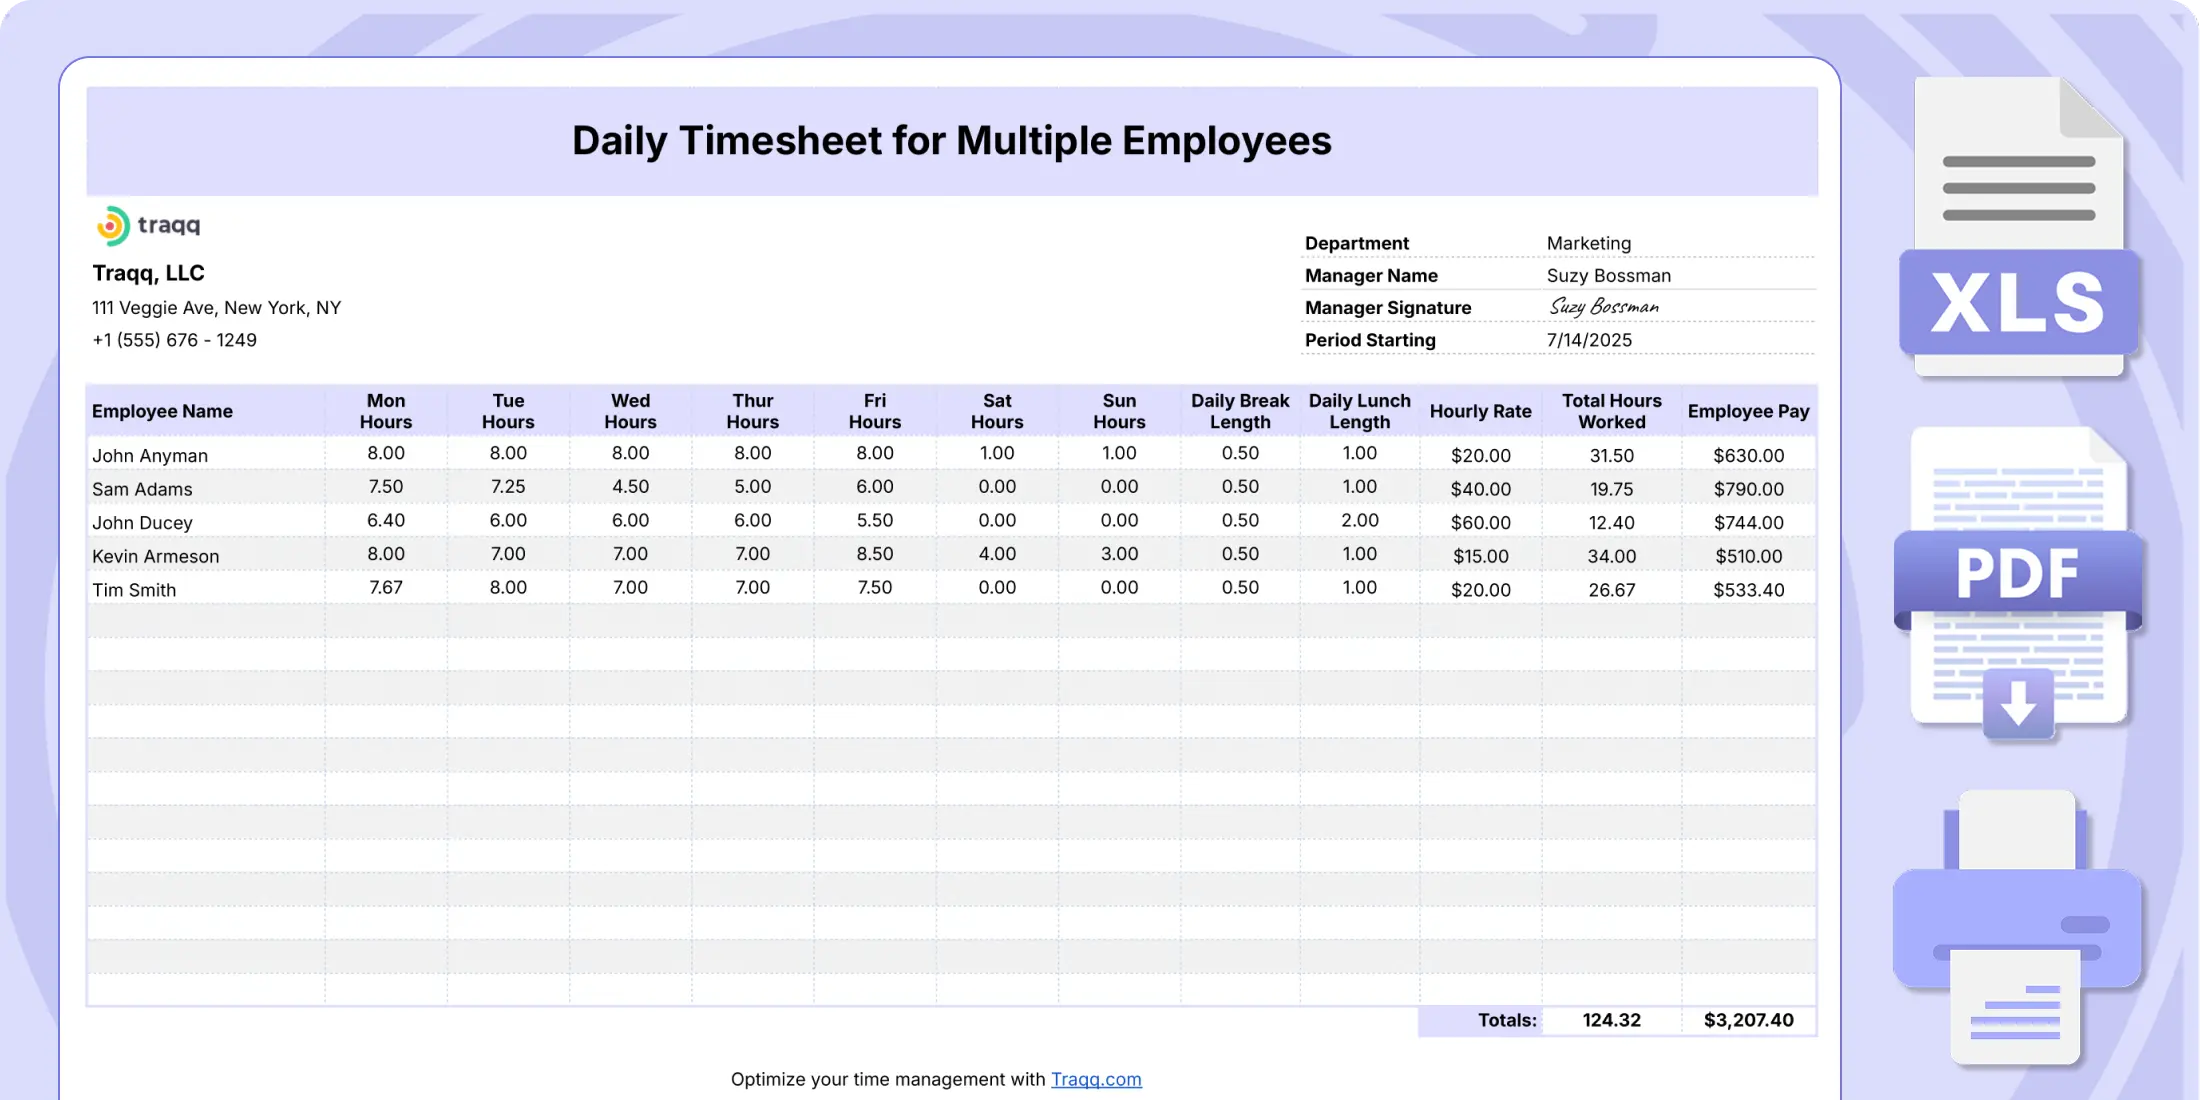Viewport: 2200px width, 1100px height.
Task: Click Kevin Armeson's 3.00 Sunday hours
Action: (1119, 553)
